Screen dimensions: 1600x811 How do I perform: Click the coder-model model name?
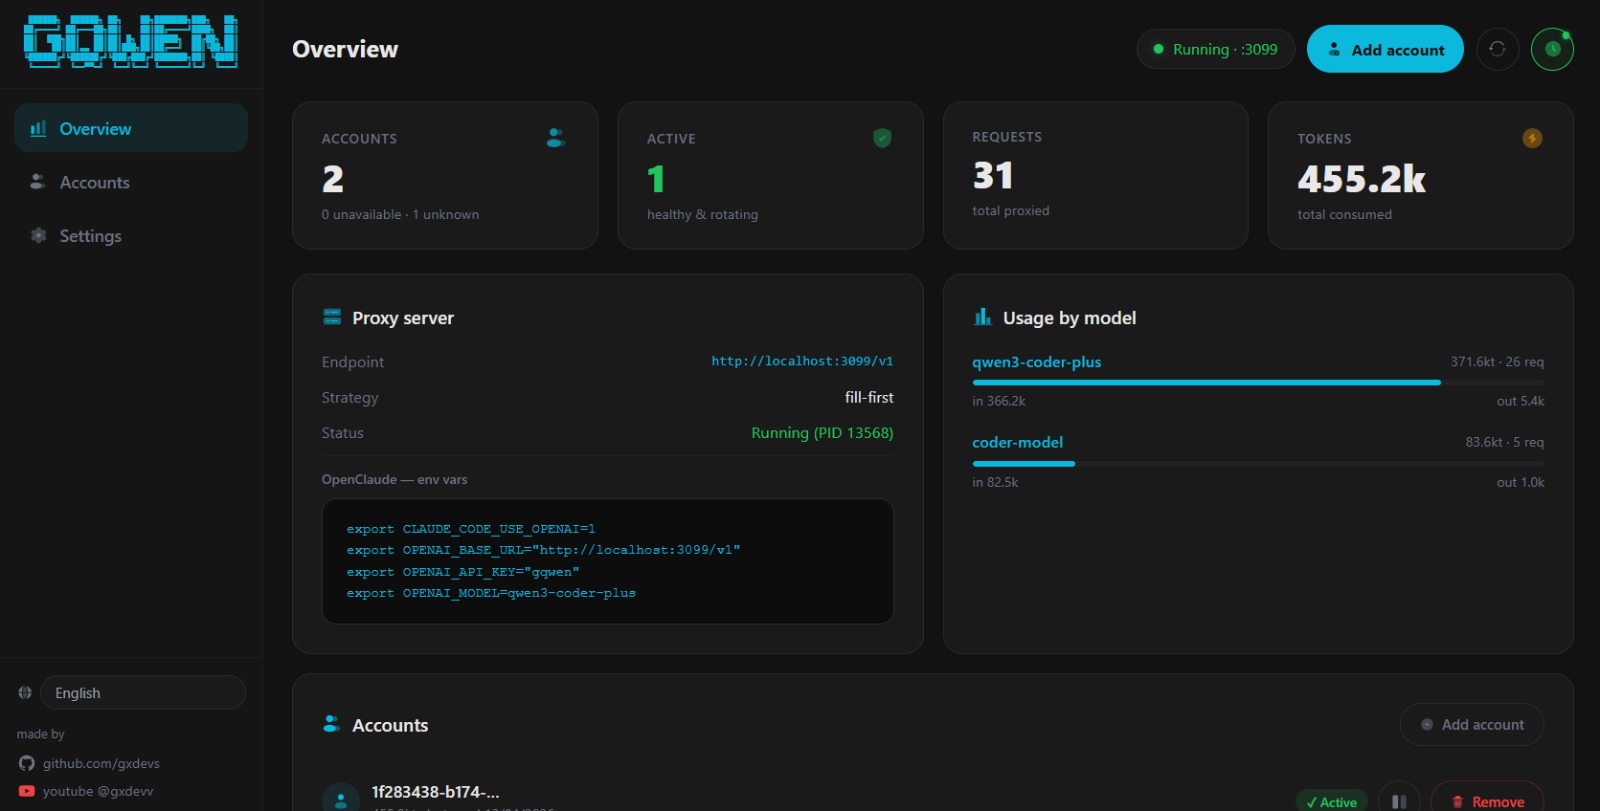[1017, 442]
